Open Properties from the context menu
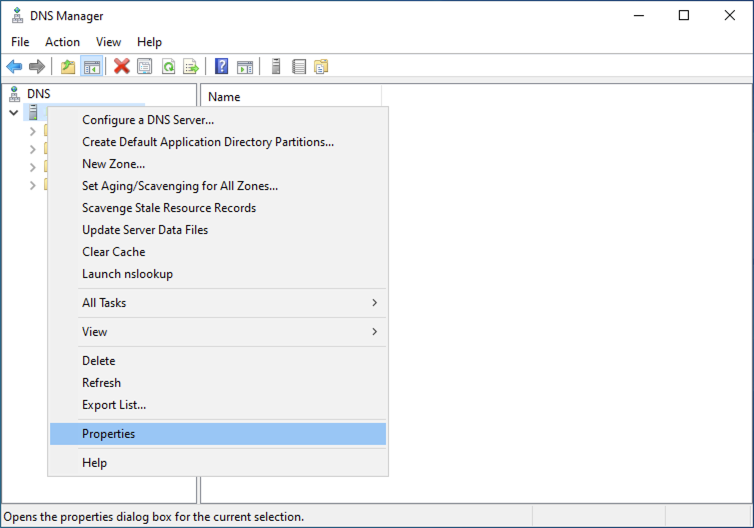The width and height of the screenshot is (754, 528). [218, 434]
